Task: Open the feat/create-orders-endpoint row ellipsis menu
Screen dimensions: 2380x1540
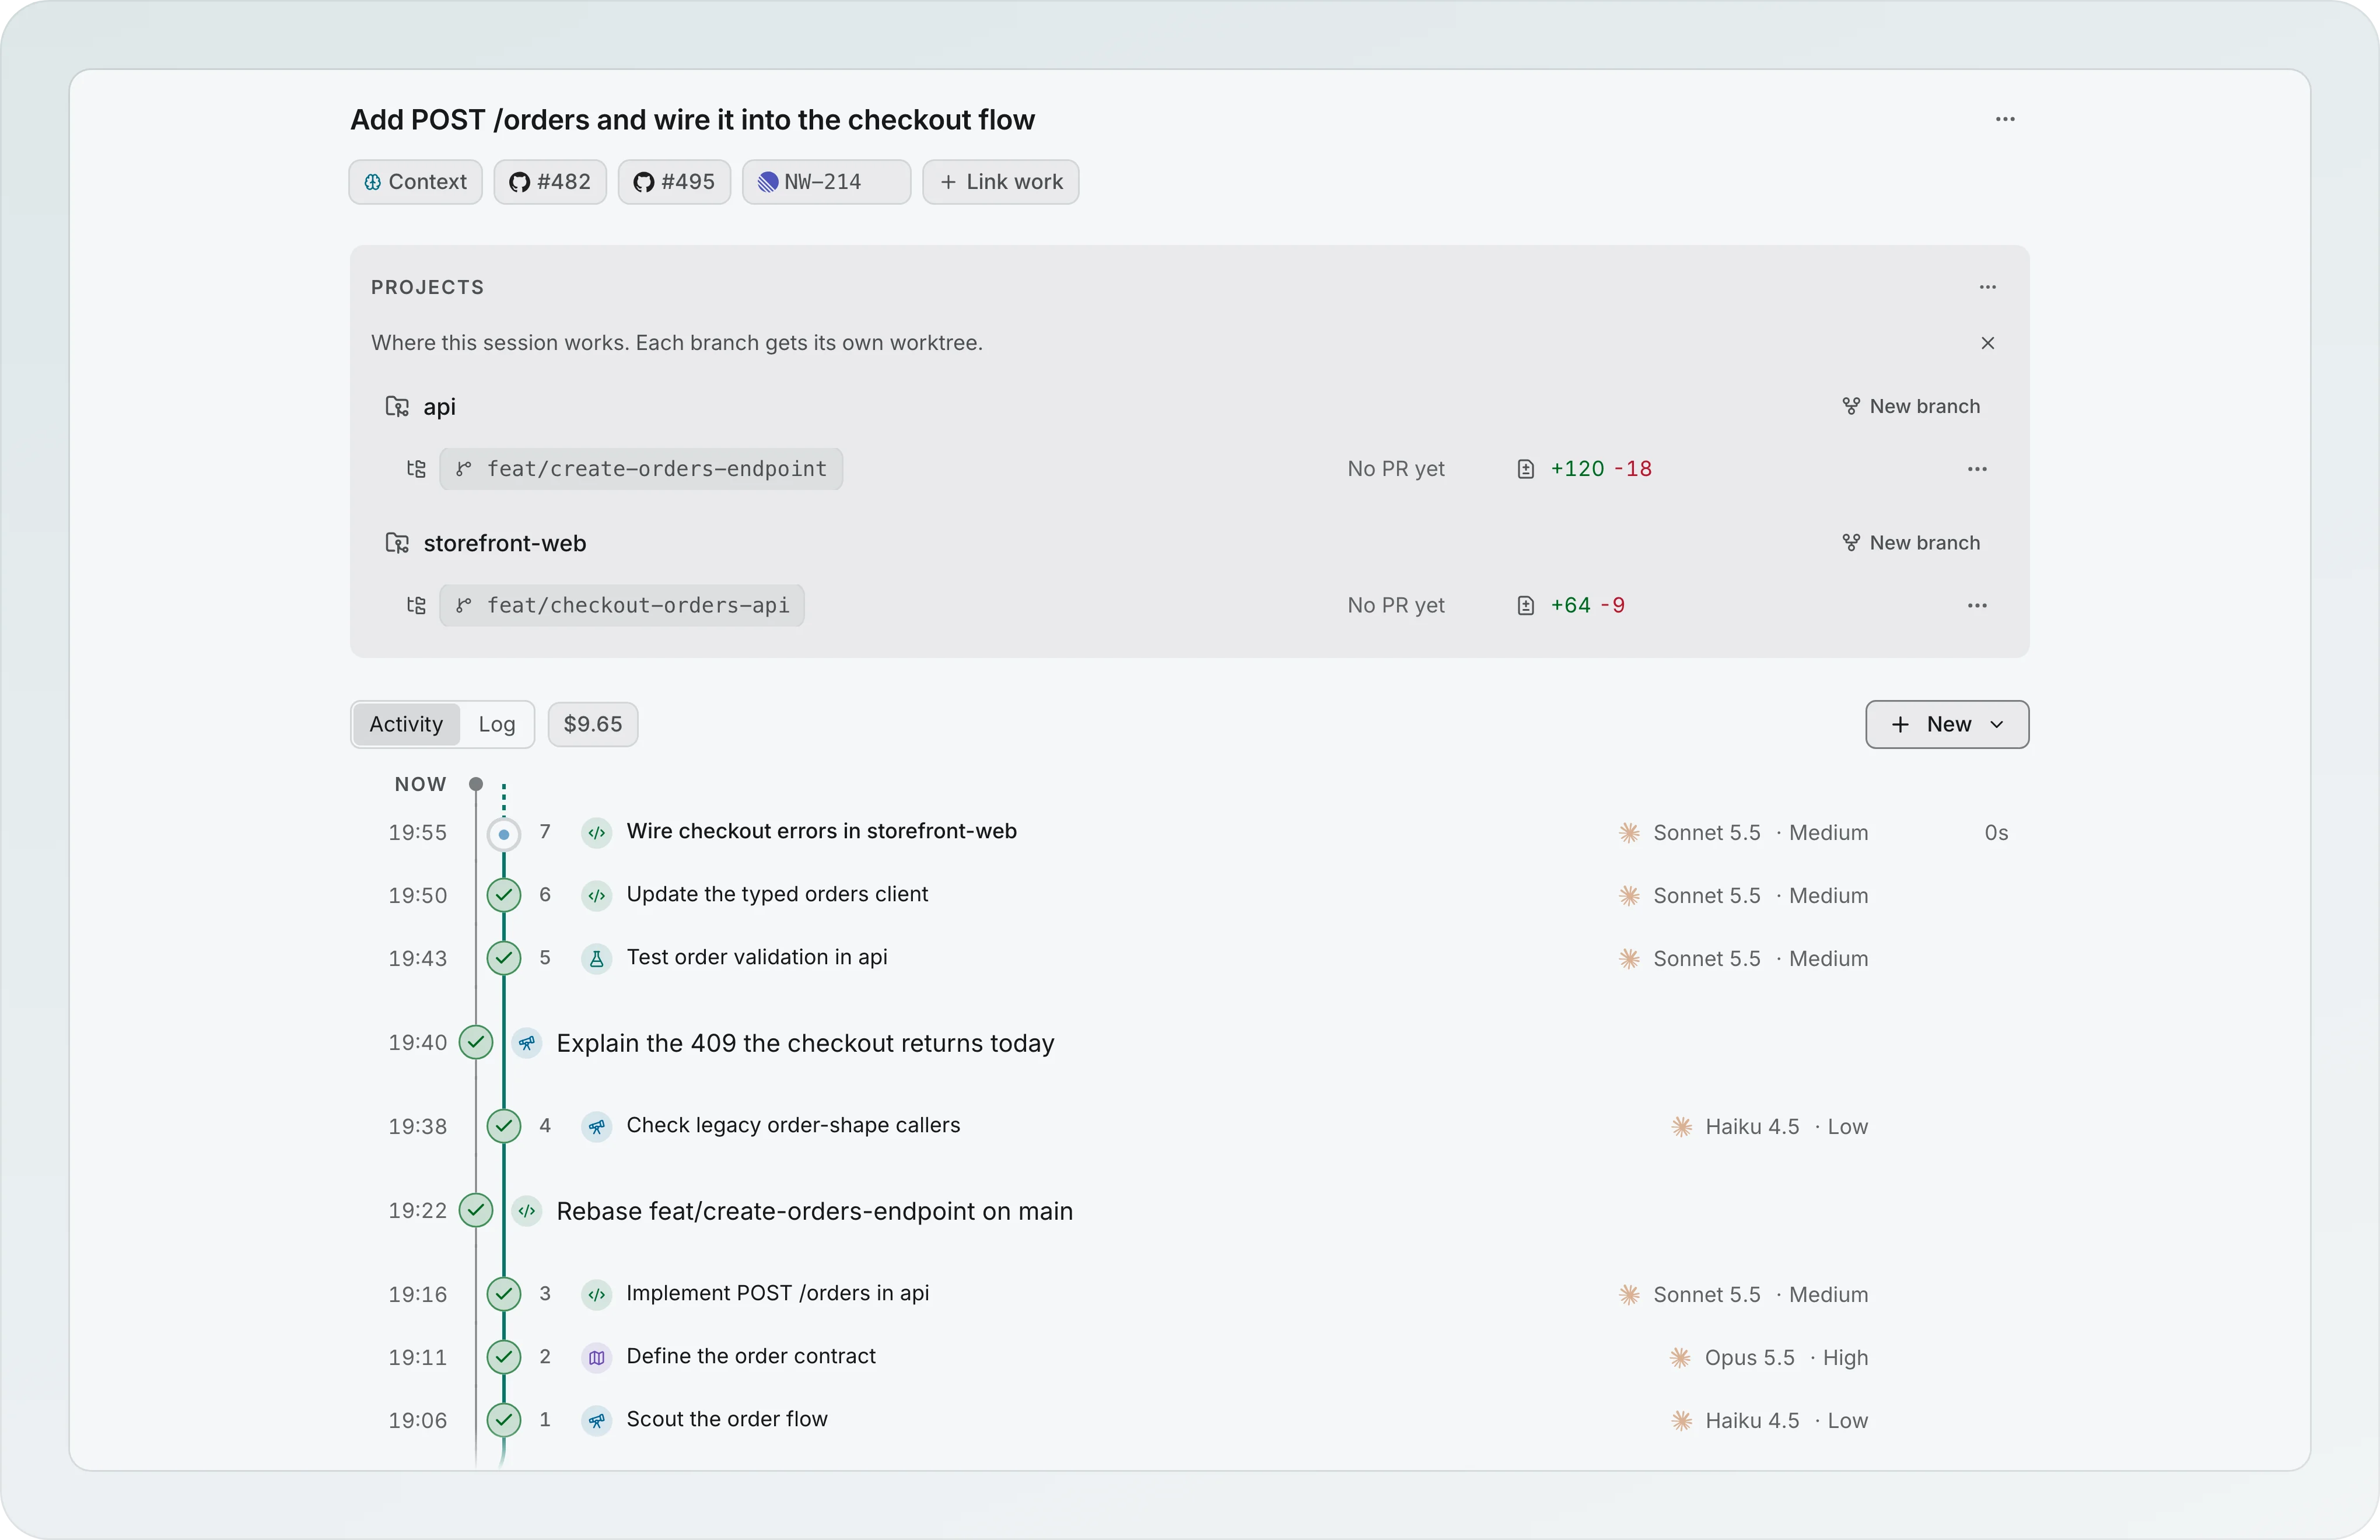Action: [x=1977, y=469]
